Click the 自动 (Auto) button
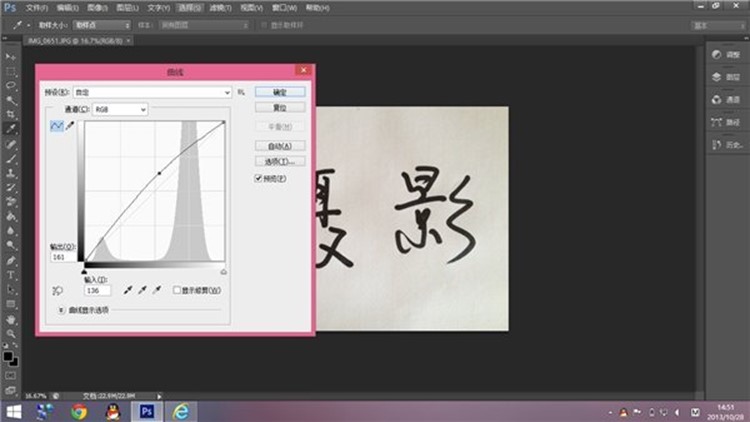Image resolution: width=750 pixels, height=422 pixels. [273, 145]
